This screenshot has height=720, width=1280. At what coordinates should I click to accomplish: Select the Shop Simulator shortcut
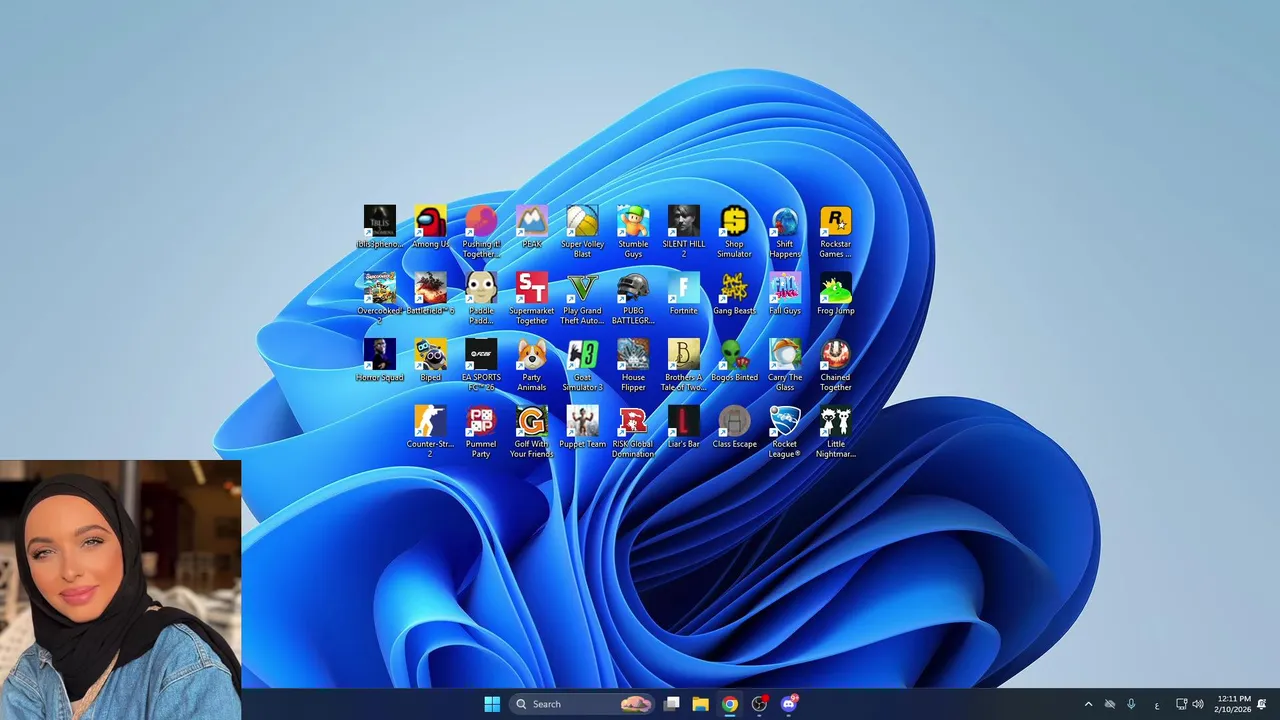tap(734, 232)
